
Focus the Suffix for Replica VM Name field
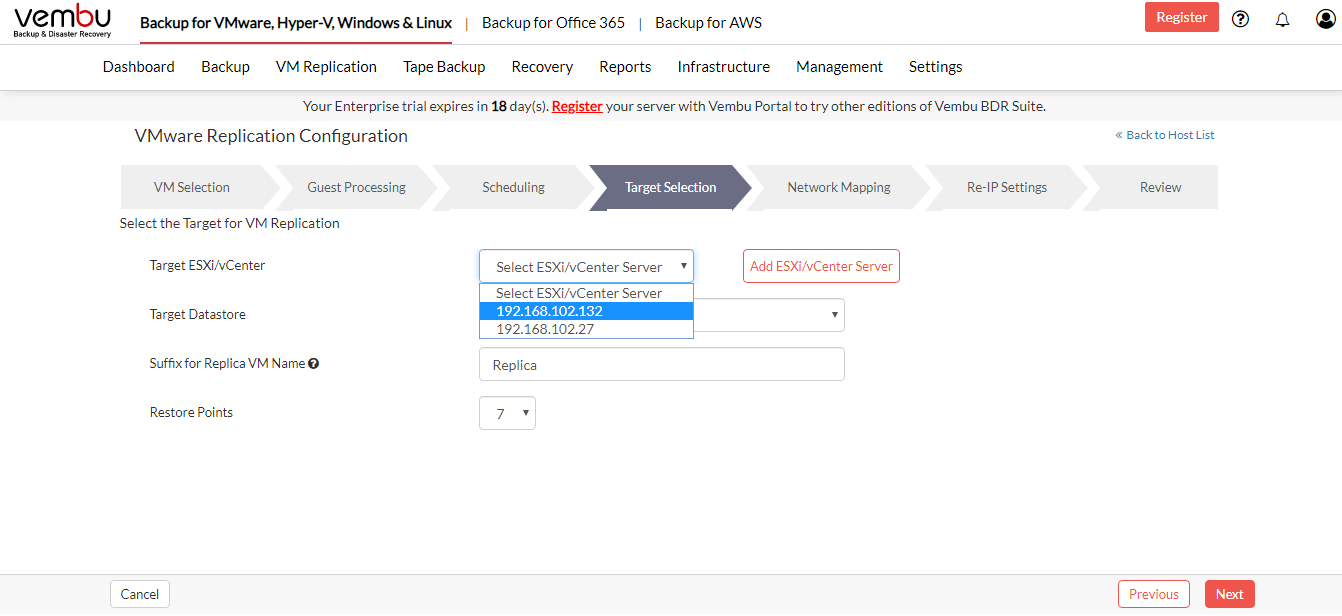click(662, 364)
